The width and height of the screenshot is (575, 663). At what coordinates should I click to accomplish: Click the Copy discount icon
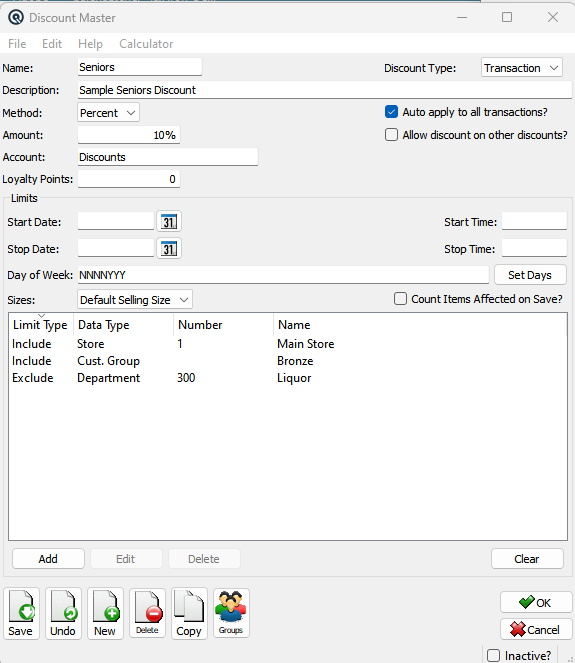pyautogui.click(x=189, y=613)
